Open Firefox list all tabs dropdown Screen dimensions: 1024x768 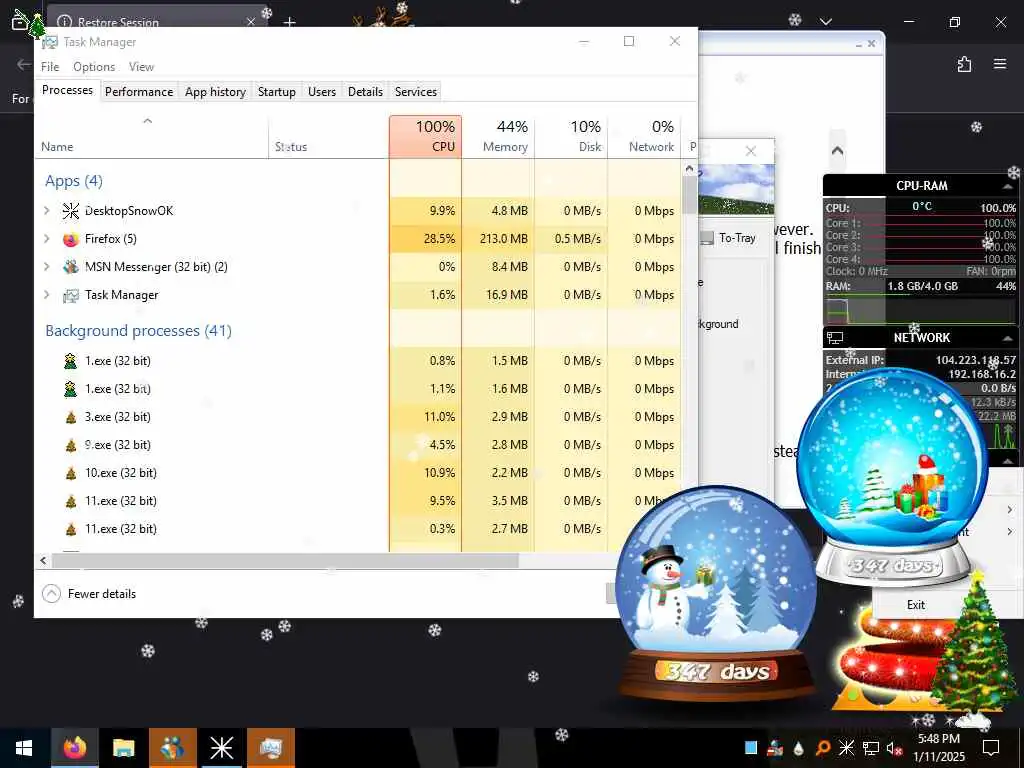pyautogui.click(x=826, y=22)
